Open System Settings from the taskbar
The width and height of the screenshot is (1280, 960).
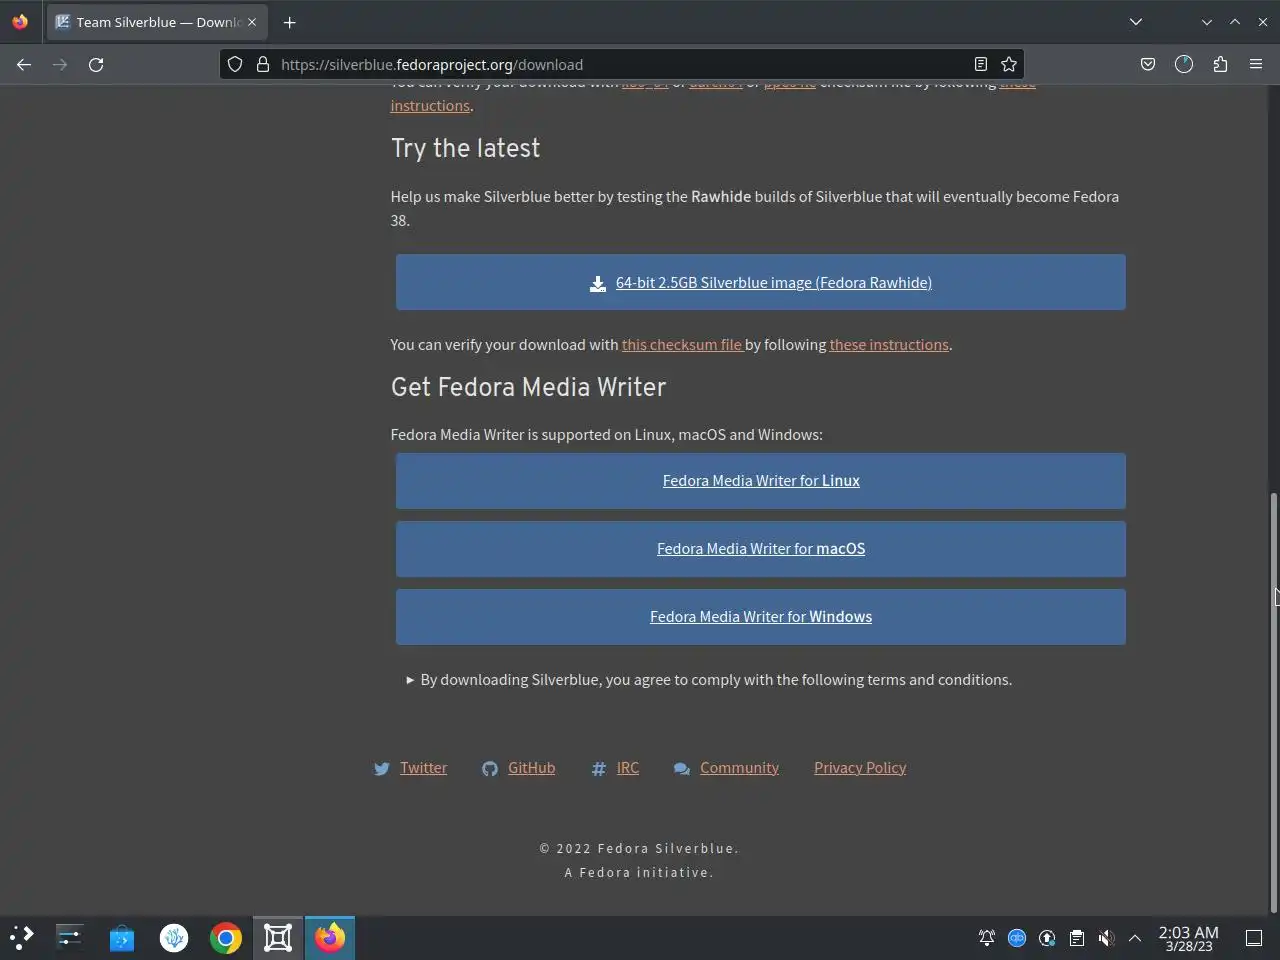tap(70, 938)
